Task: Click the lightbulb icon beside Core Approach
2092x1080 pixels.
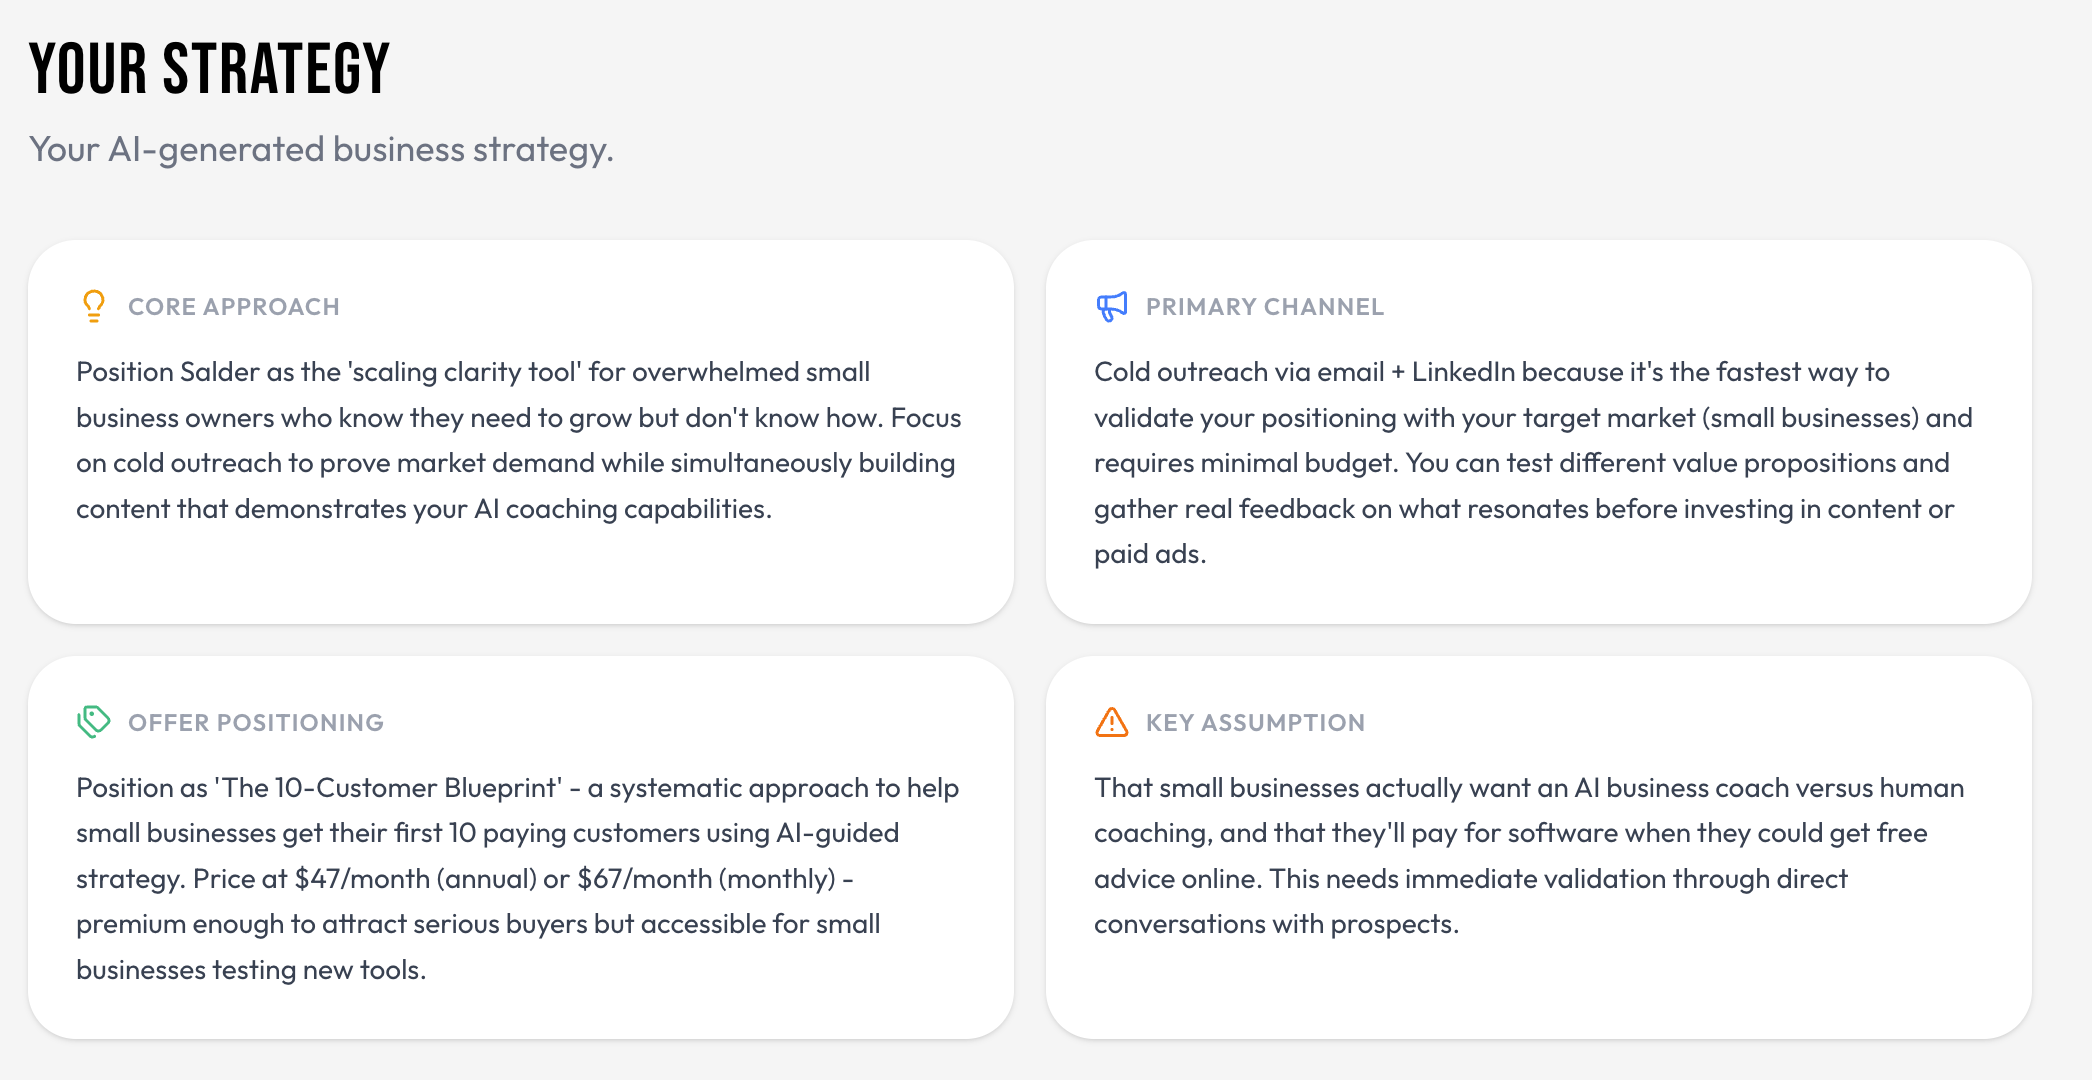Action: [93, 306]
